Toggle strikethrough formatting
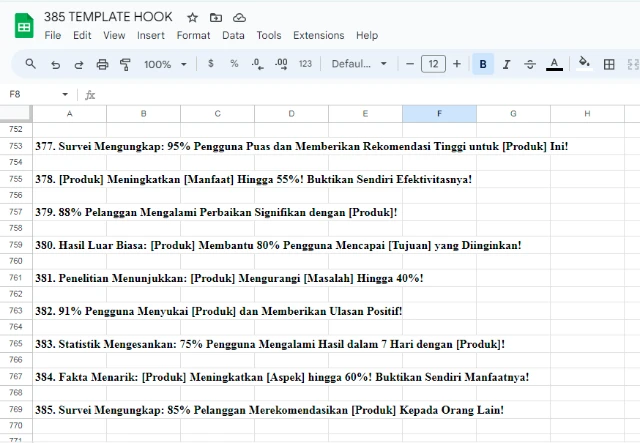Screen dimensions: 640x443 (x=530, y=64)
